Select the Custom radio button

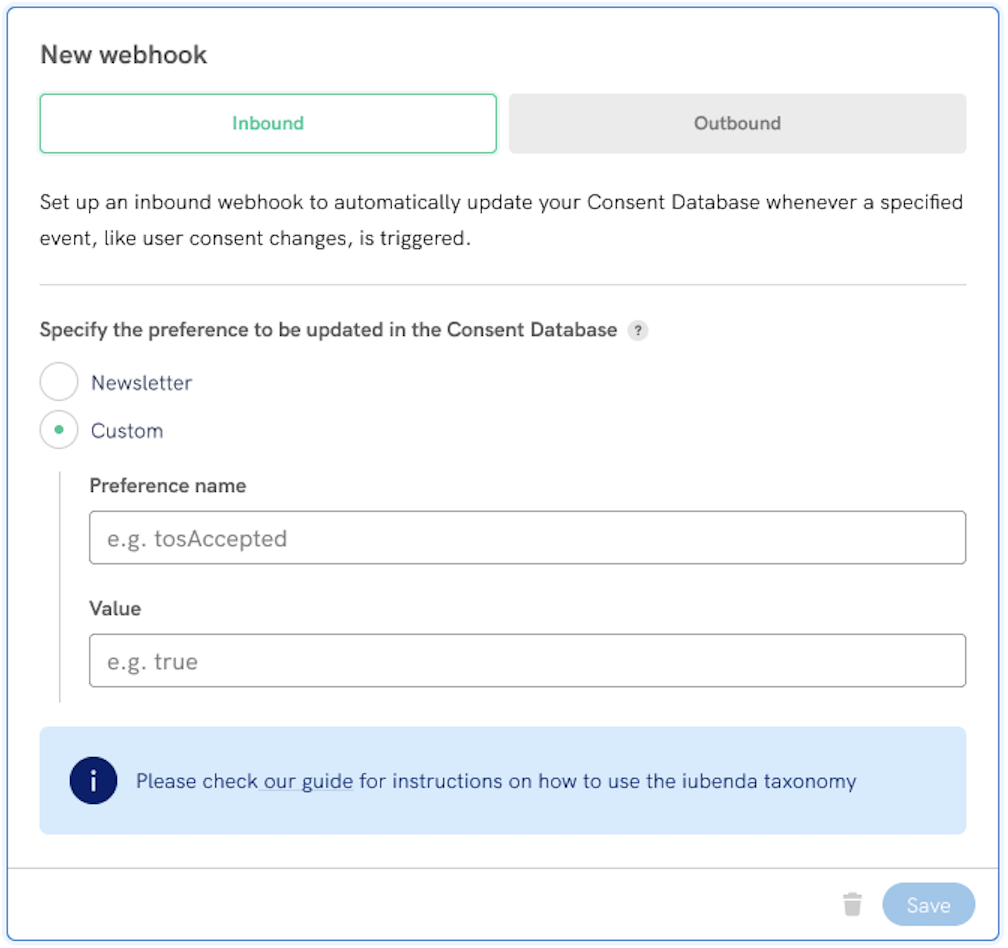(59, 431)
